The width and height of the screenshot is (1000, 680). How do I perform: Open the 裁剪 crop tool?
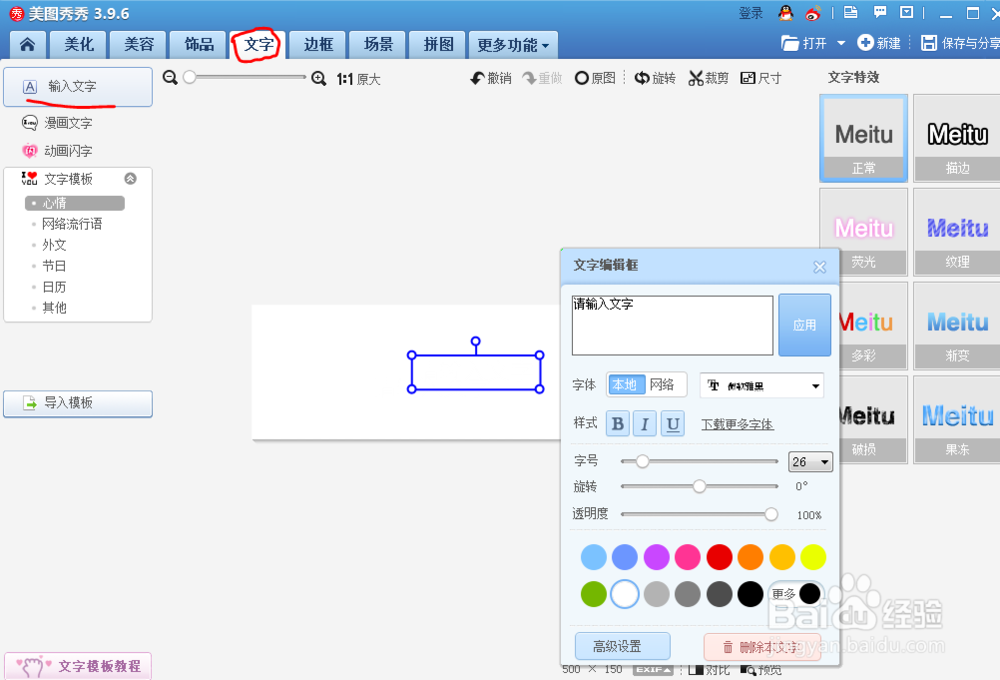point(707,77)
